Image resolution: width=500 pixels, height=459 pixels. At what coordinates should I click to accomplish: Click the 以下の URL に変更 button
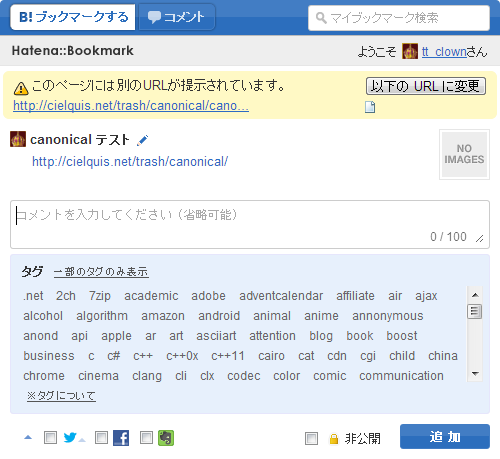pyautogui.click(x=426, y=86)
